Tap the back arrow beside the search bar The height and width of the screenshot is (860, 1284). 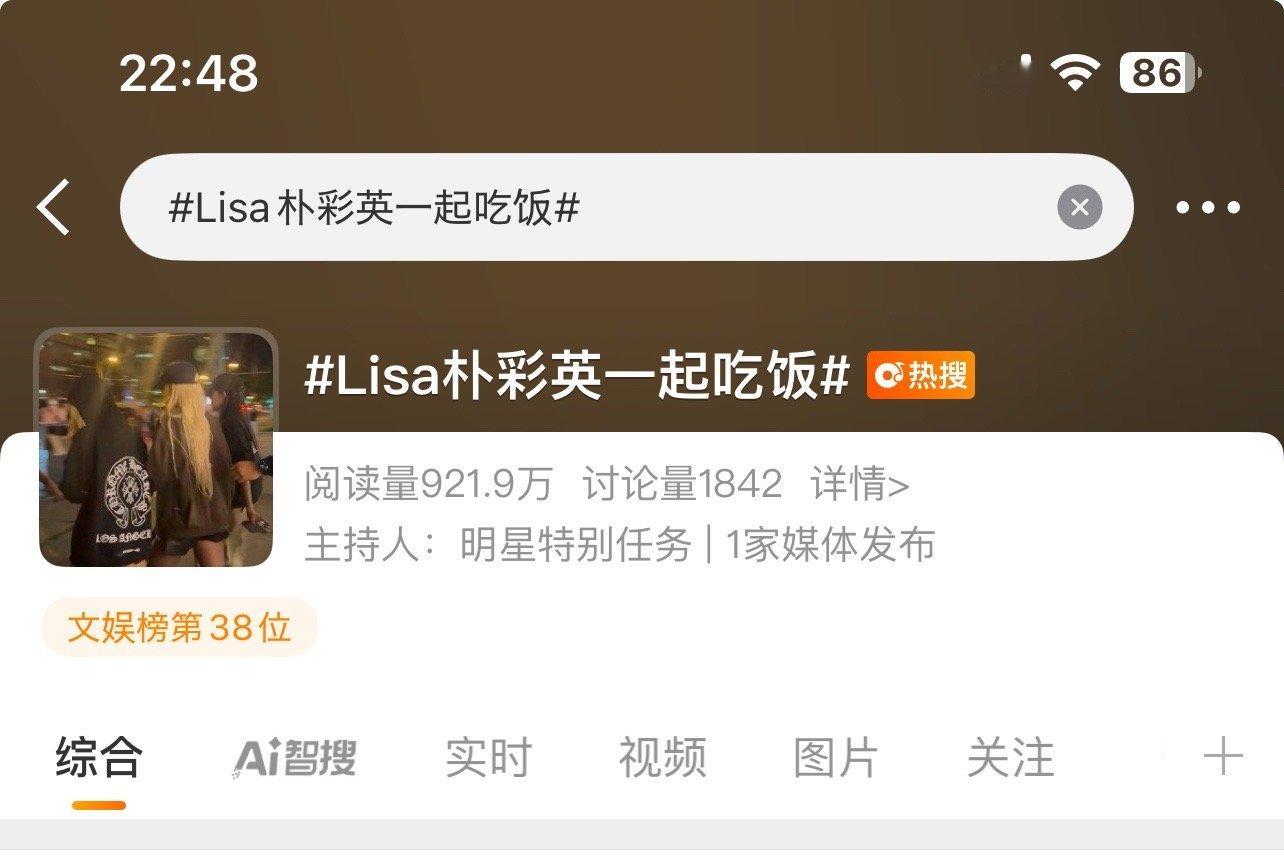point(54,208)
